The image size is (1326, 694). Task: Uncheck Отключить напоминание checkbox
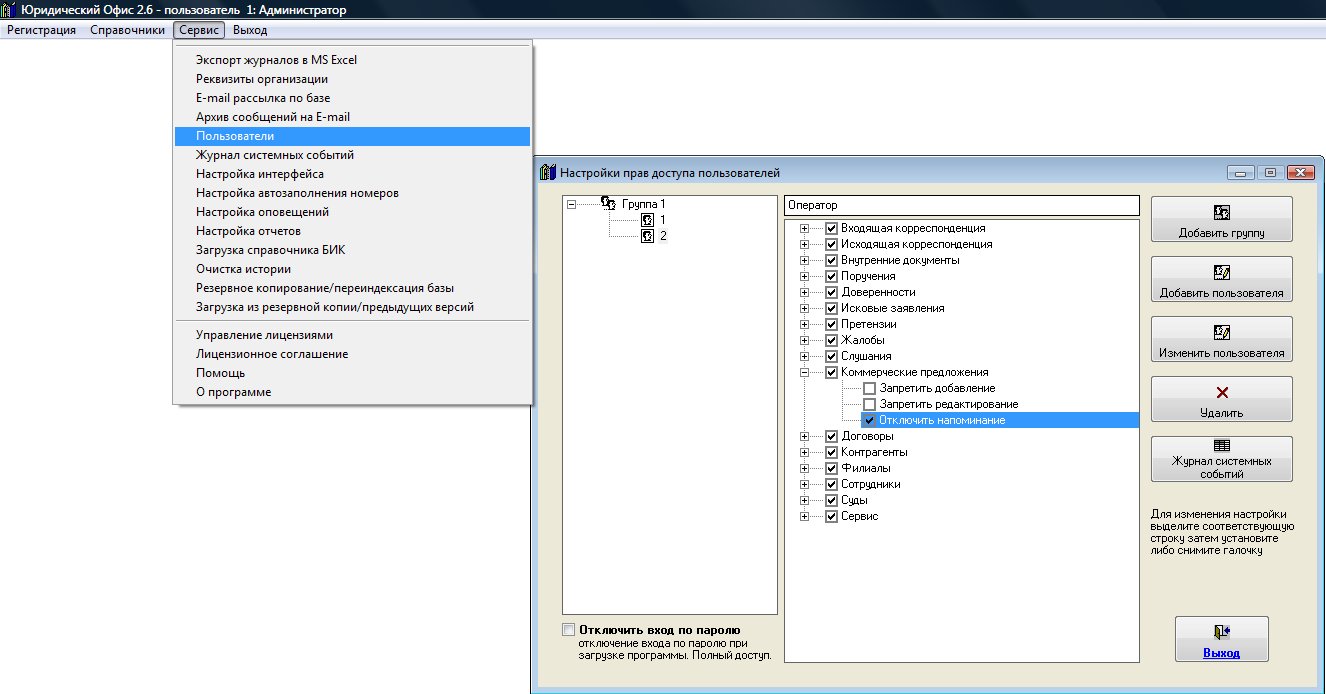870,420
